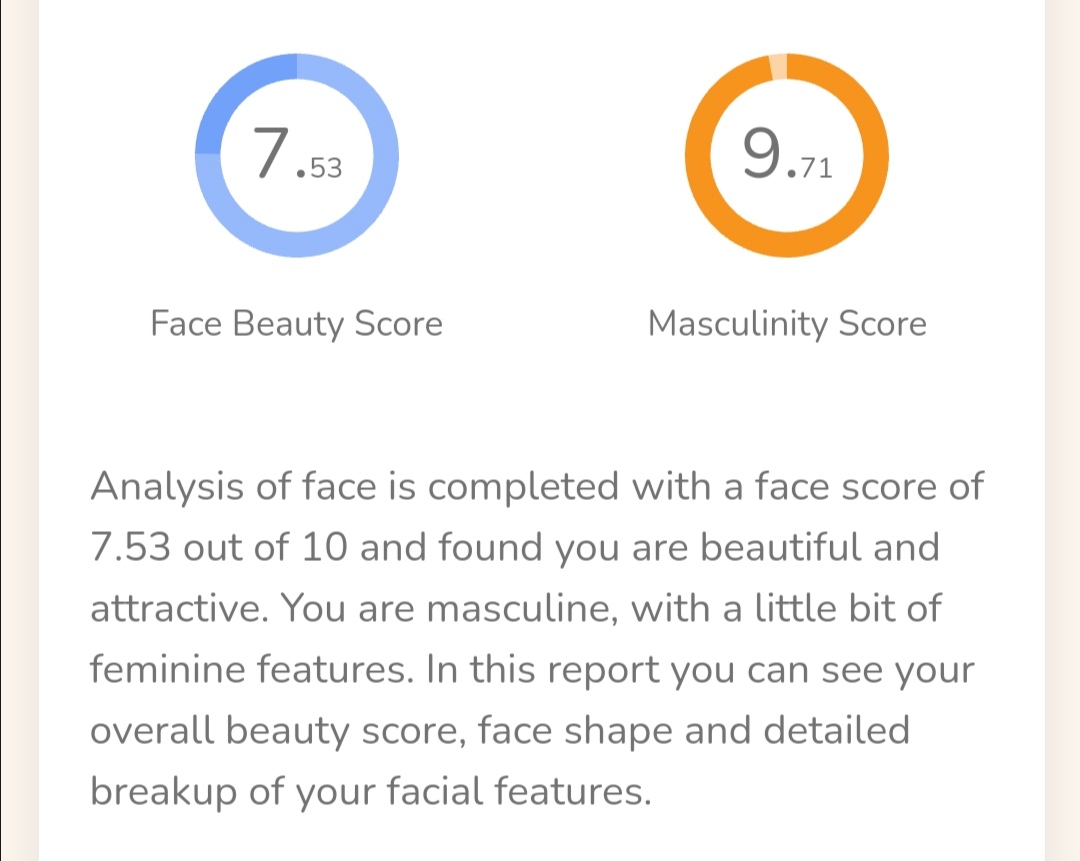Click the orange Masculinity donut chart
Screen dimensions: 1080x861
pyautogui.click(x=787, y=155)
